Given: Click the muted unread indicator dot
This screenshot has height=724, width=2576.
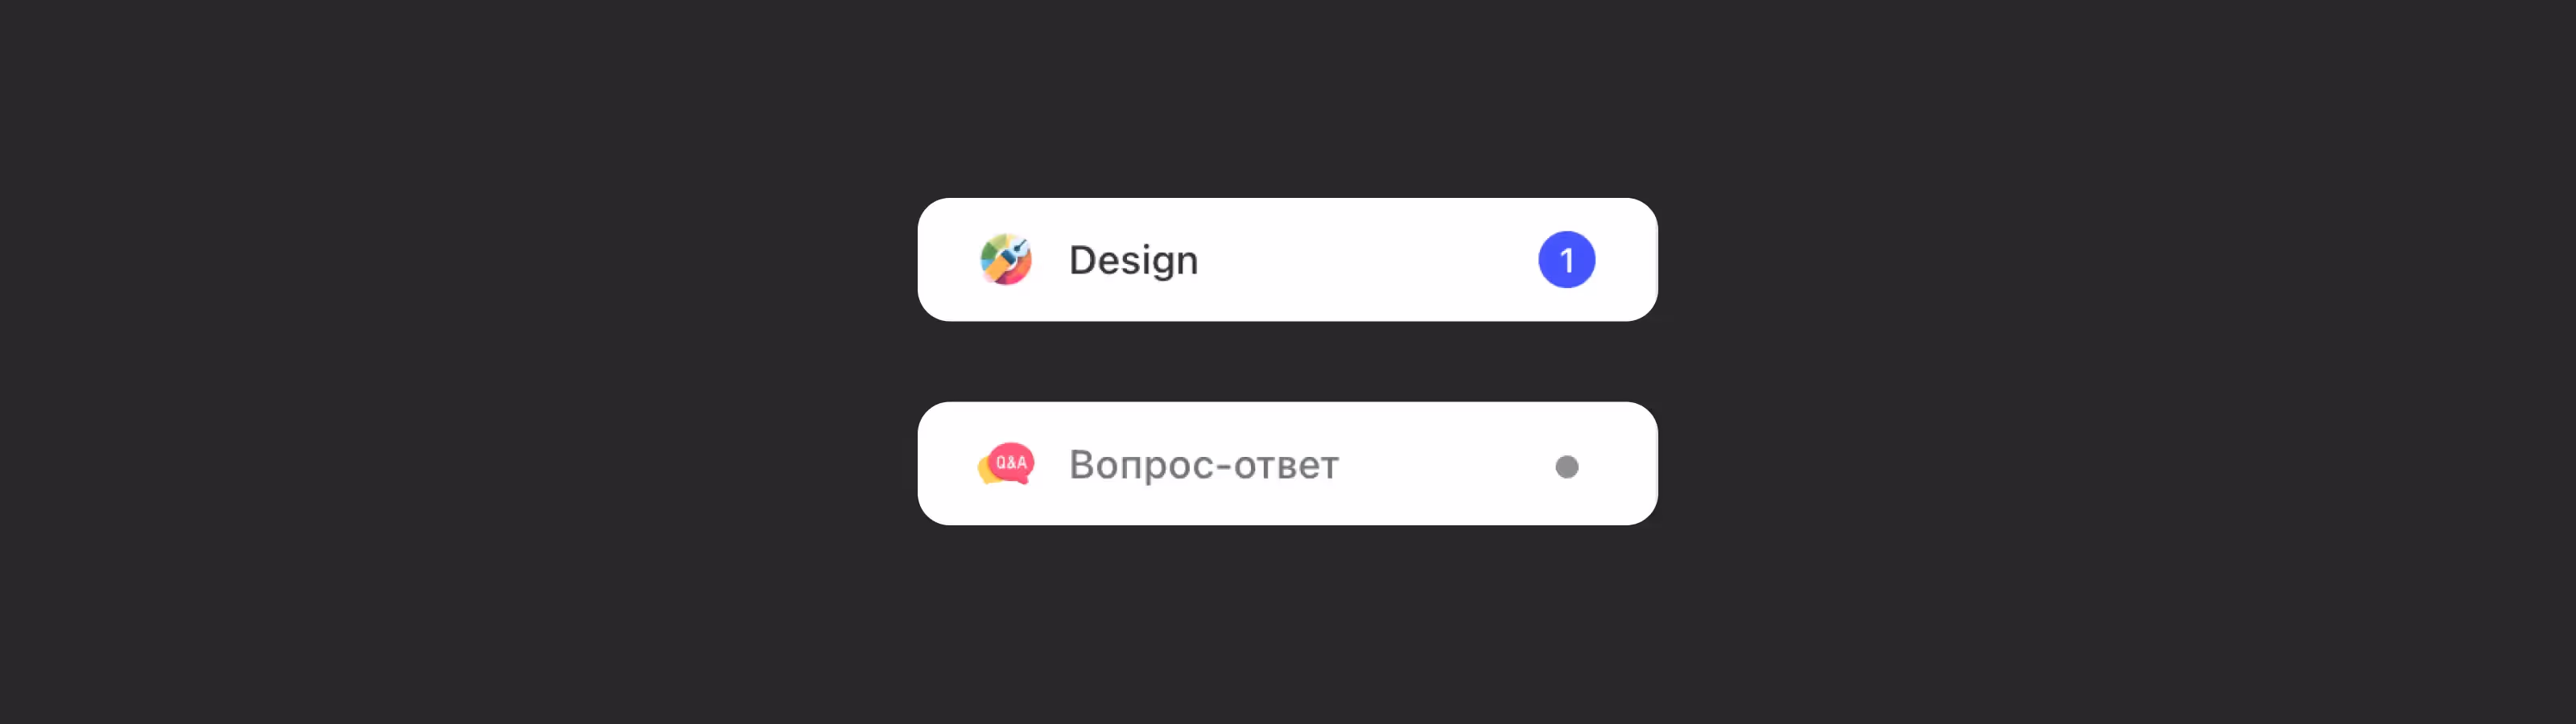Looking at the screenshot, I should 1567,467.
